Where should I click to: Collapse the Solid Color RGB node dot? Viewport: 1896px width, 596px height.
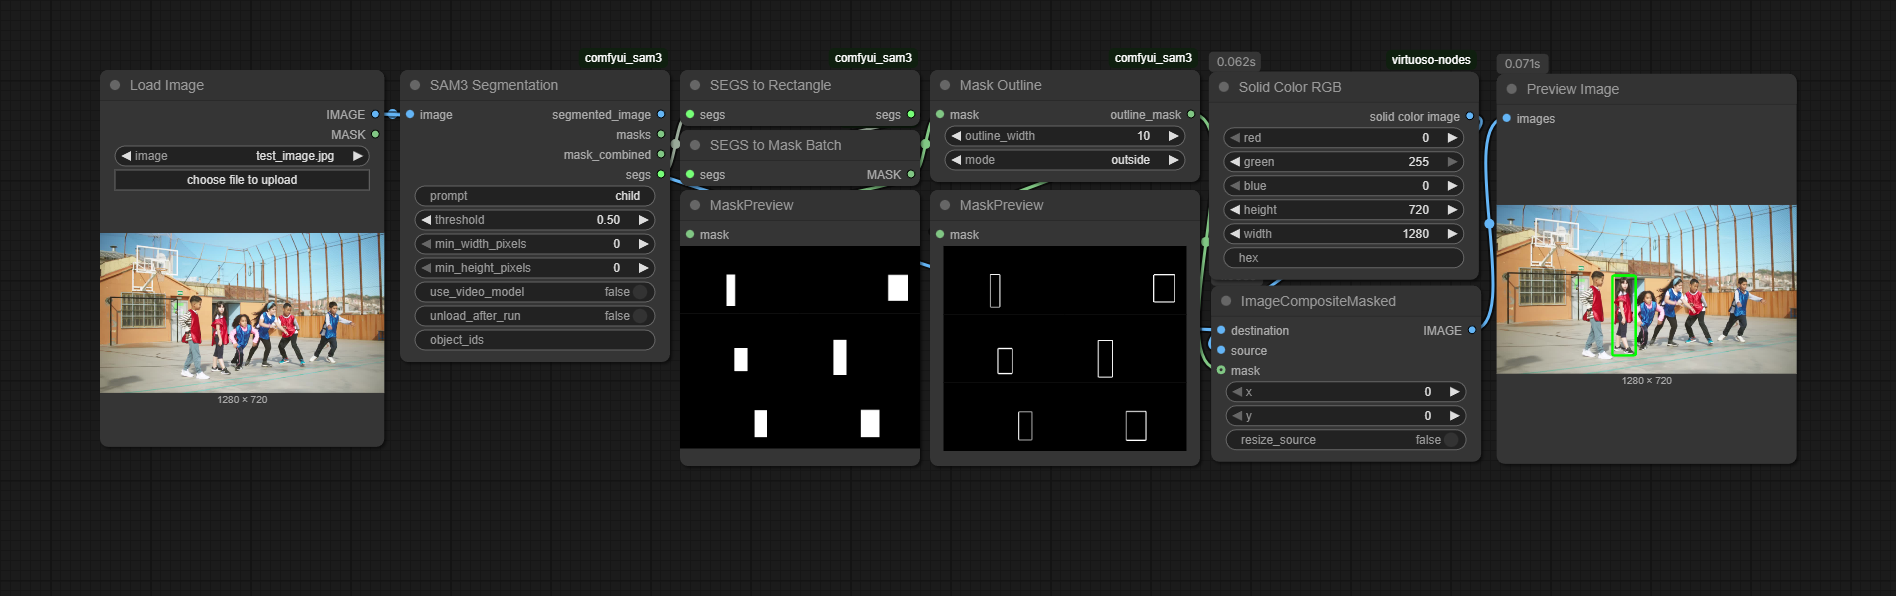click(1224, 87)
